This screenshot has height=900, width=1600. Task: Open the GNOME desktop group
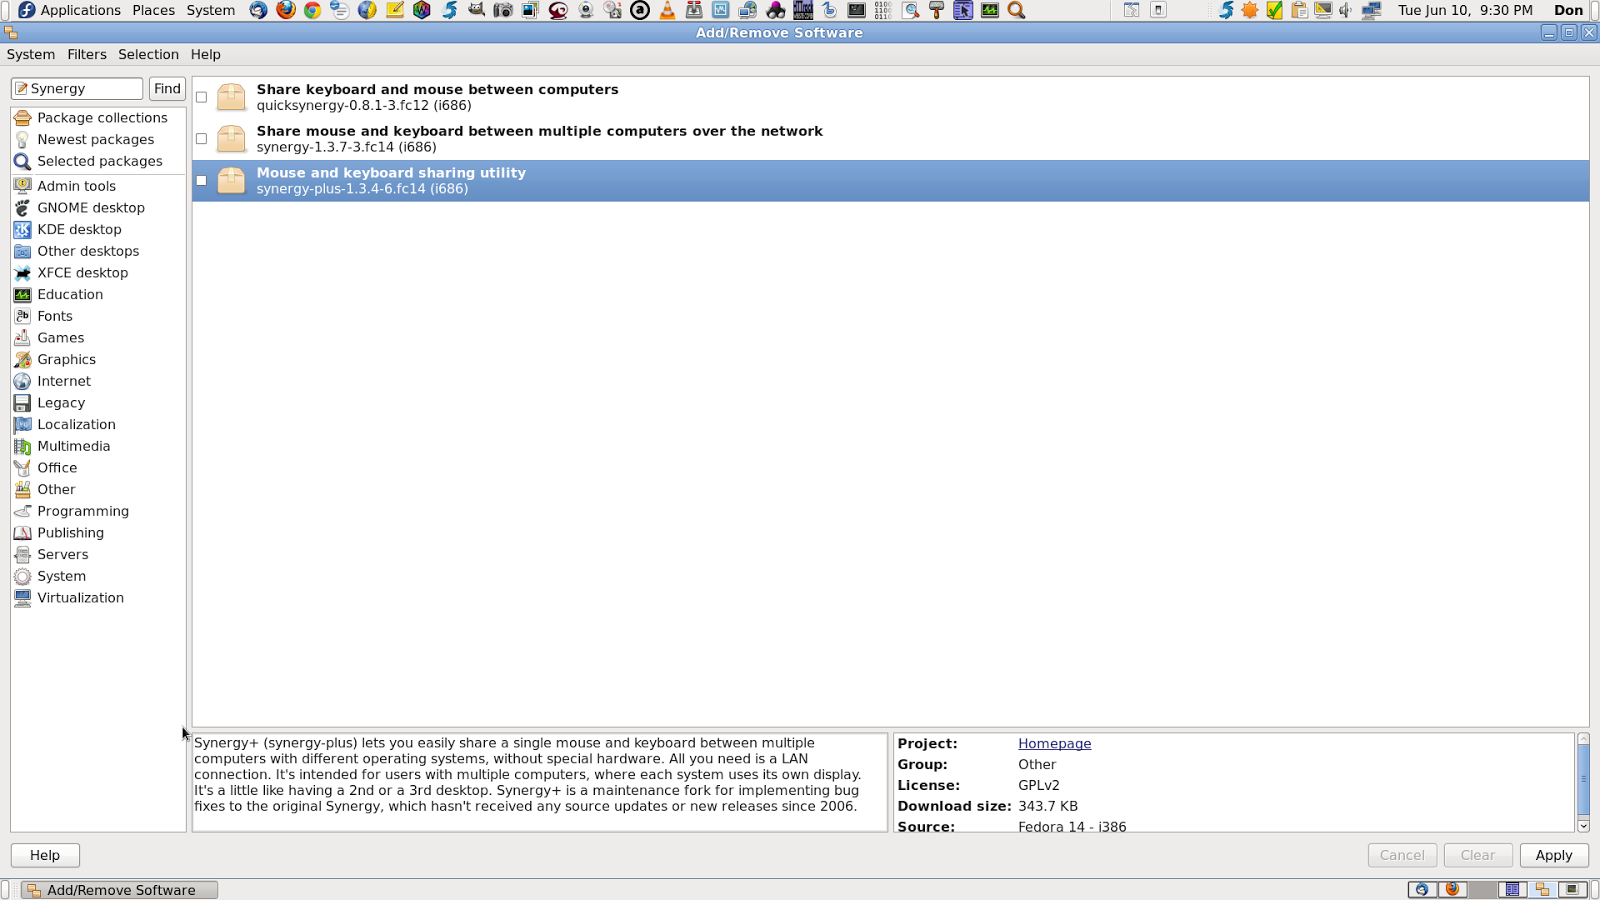click(98, 208)
